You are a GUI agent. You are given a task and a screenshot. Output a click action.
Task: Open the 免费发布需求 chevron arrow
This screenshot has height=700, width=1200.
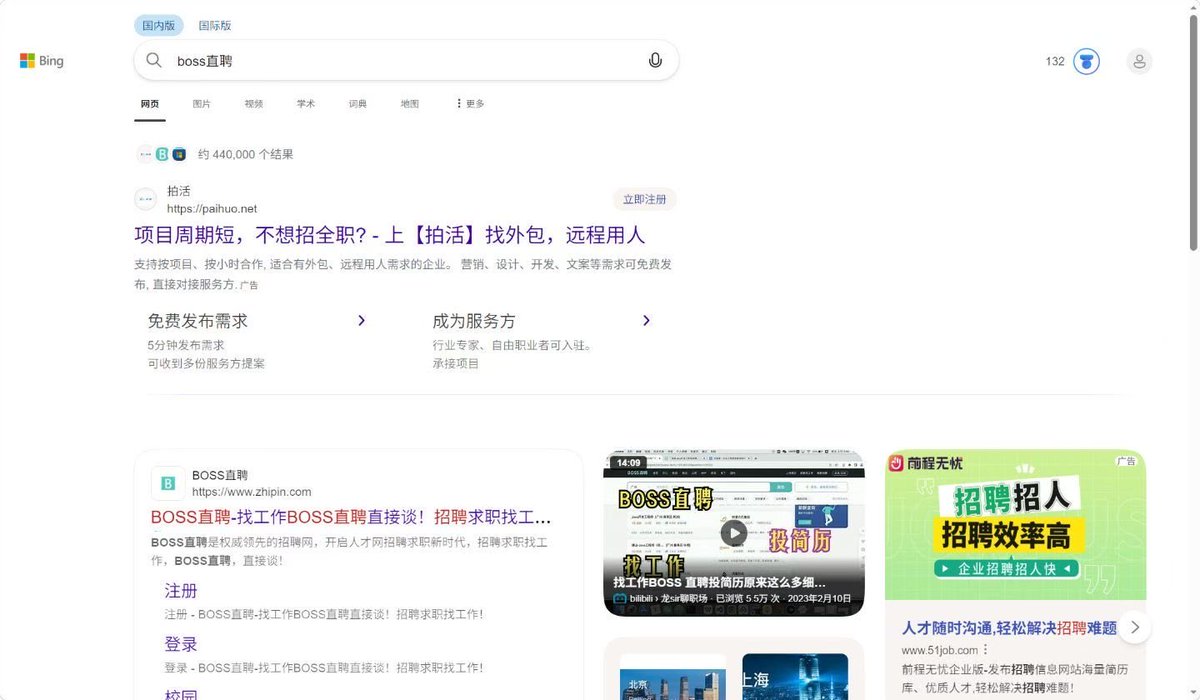tap(362, 320)
